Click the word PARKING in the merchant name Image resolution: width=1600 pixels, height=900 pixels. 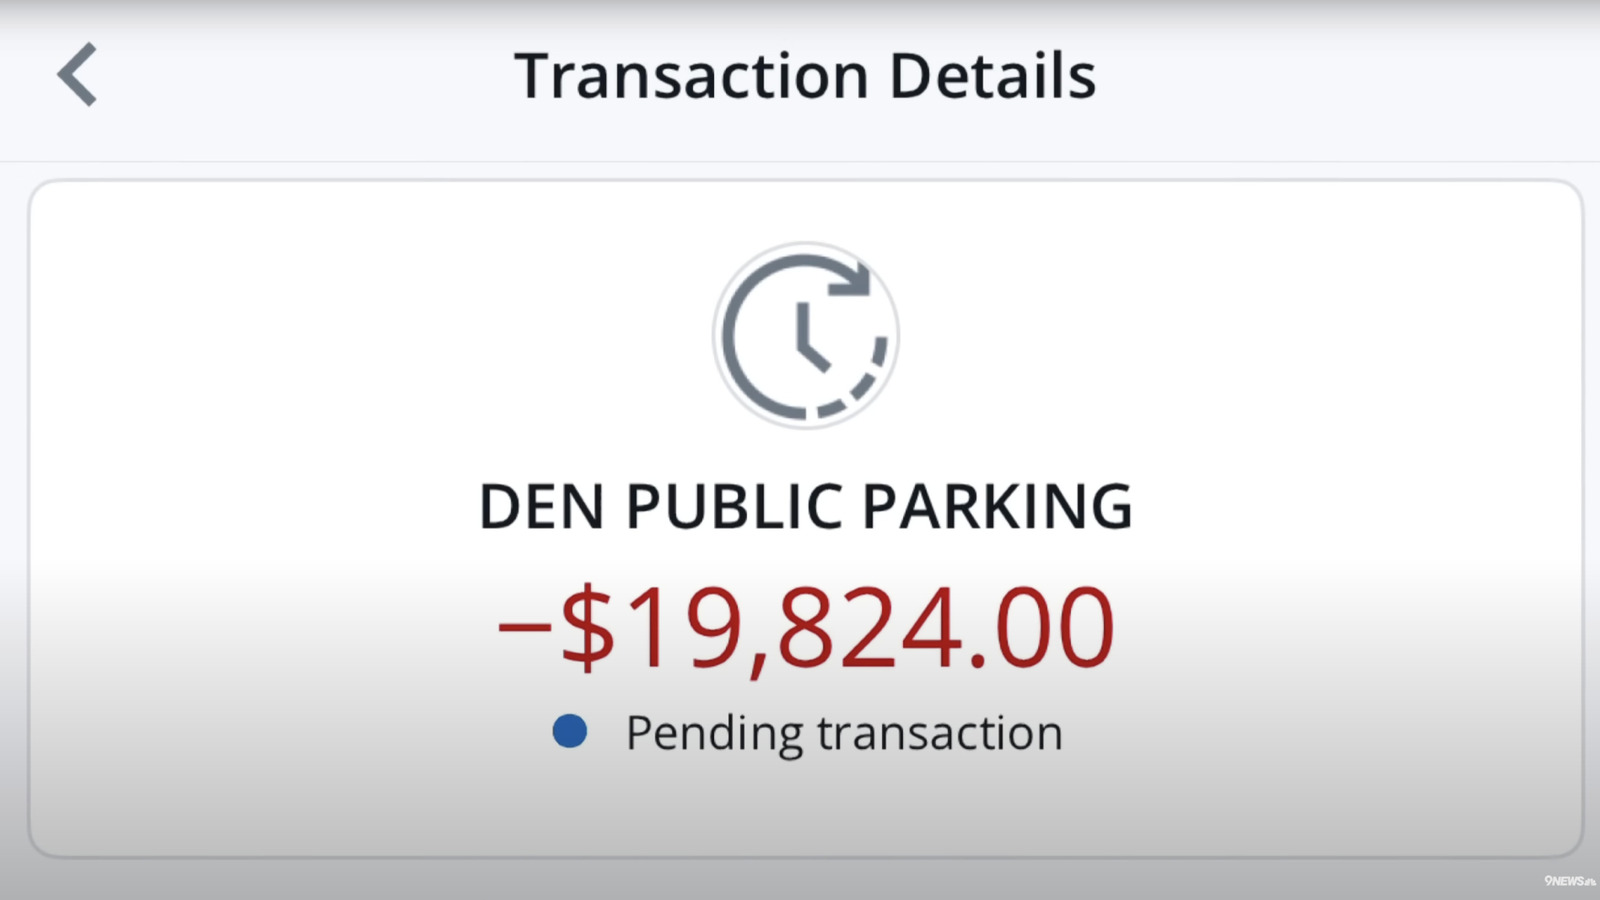tap(996, 506)
